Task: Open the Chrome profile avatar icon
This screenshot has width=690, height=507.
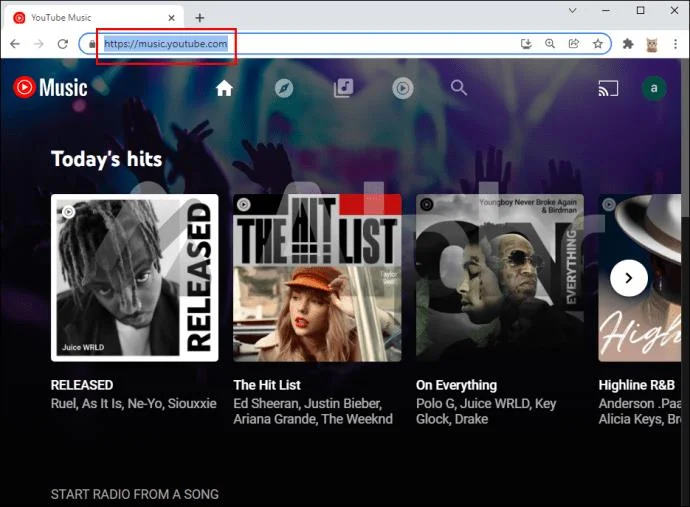Action: 652,44
